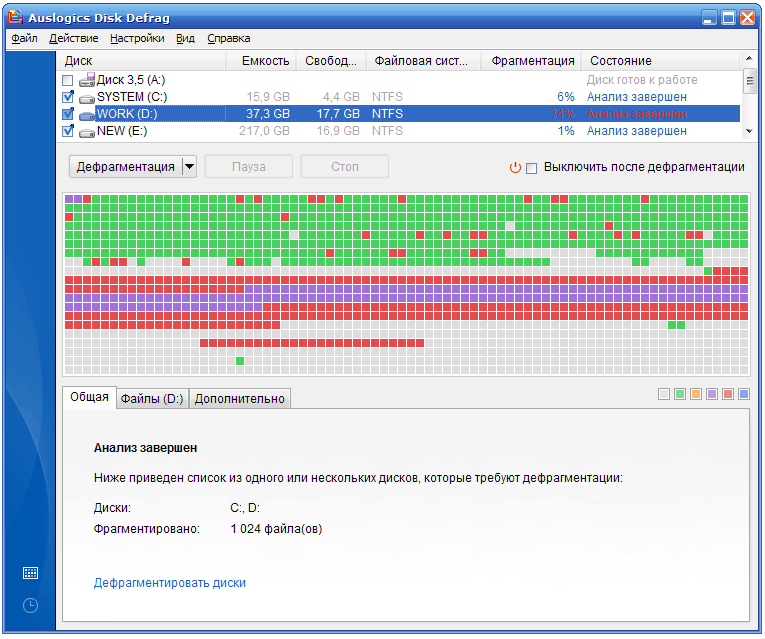Click the red legend color swatch

pos(728,394)
